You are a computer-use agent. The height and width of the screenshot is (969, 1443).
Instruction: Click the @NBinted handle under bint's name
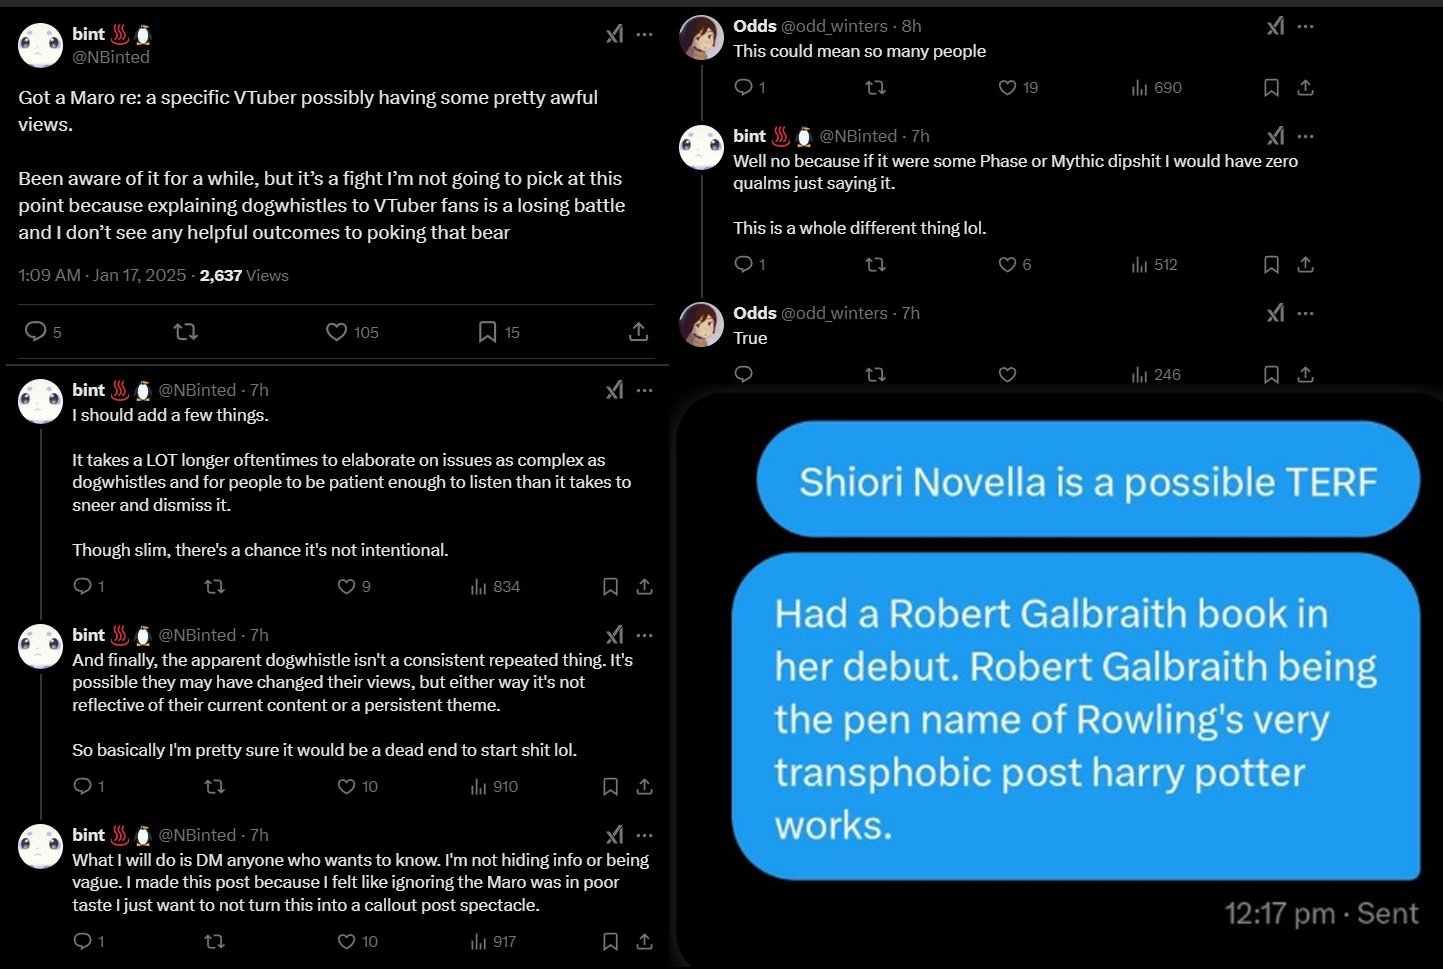tap(111, 57)
